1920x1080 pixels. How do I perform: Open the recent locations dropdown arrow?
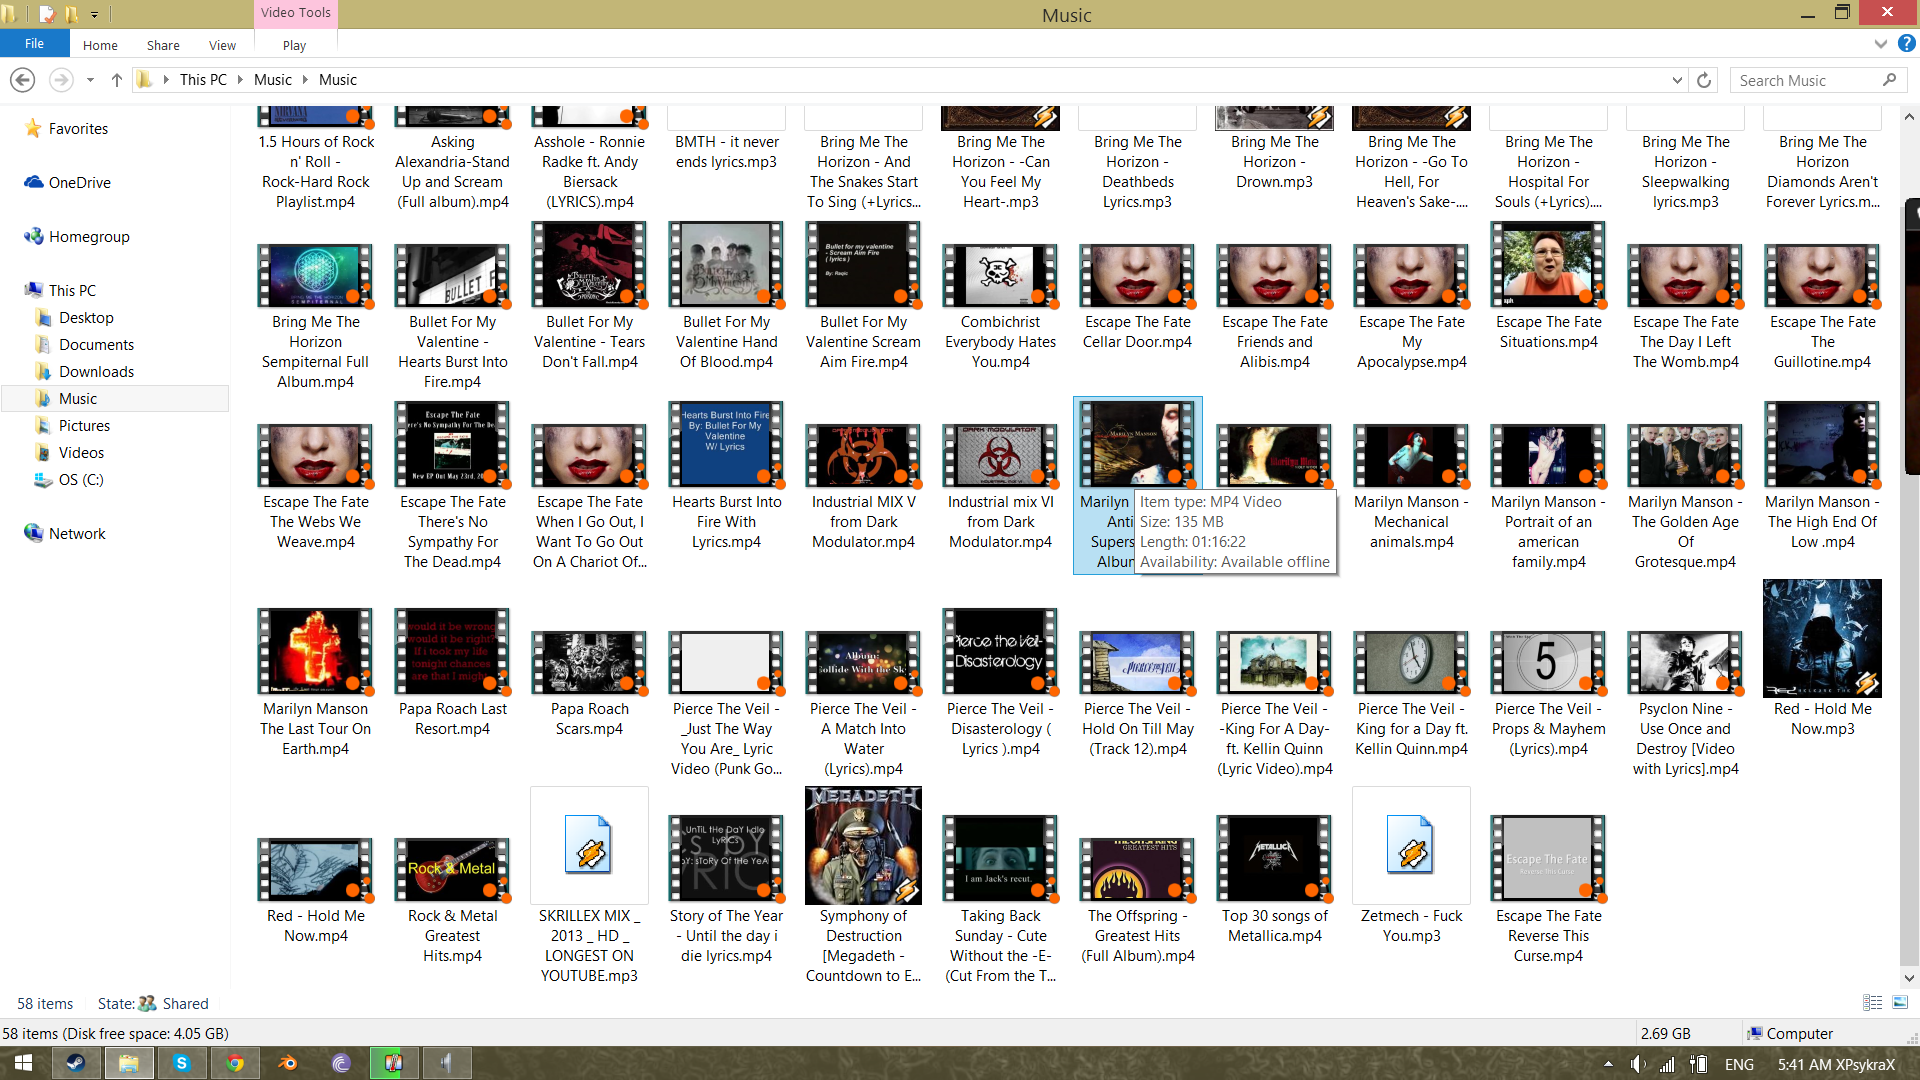(x=90, y=80)
